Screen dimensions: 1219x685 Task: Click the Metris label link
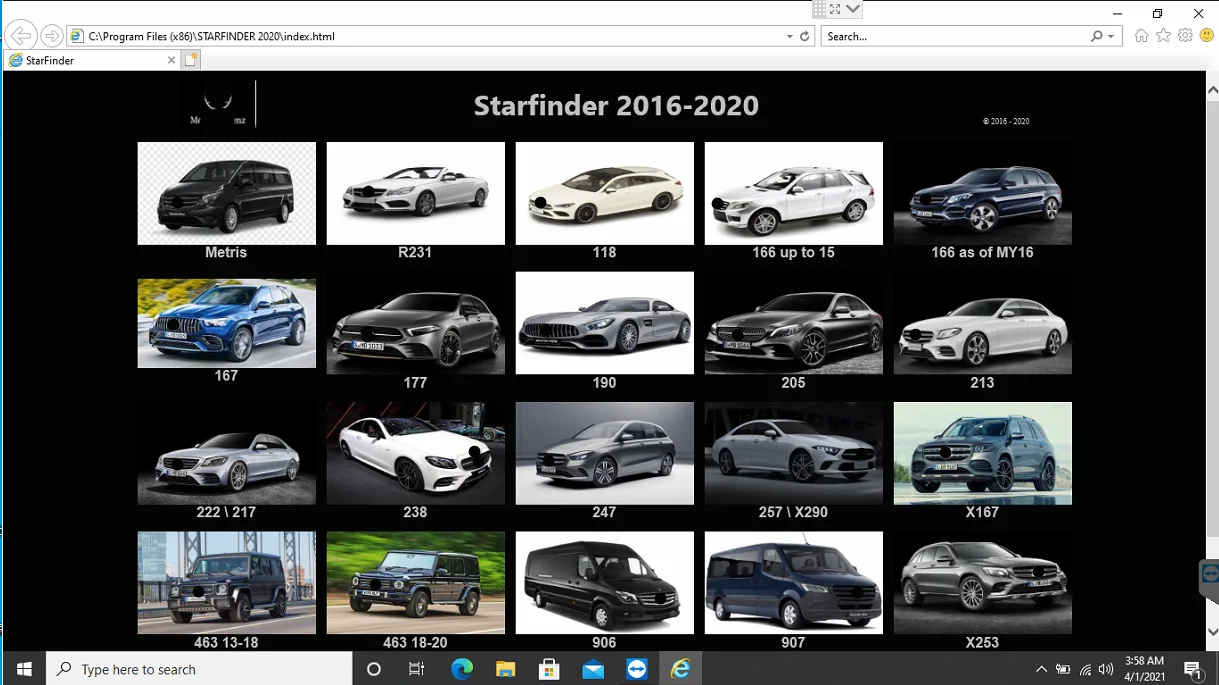pyautogui.click(x=226, y=253)
